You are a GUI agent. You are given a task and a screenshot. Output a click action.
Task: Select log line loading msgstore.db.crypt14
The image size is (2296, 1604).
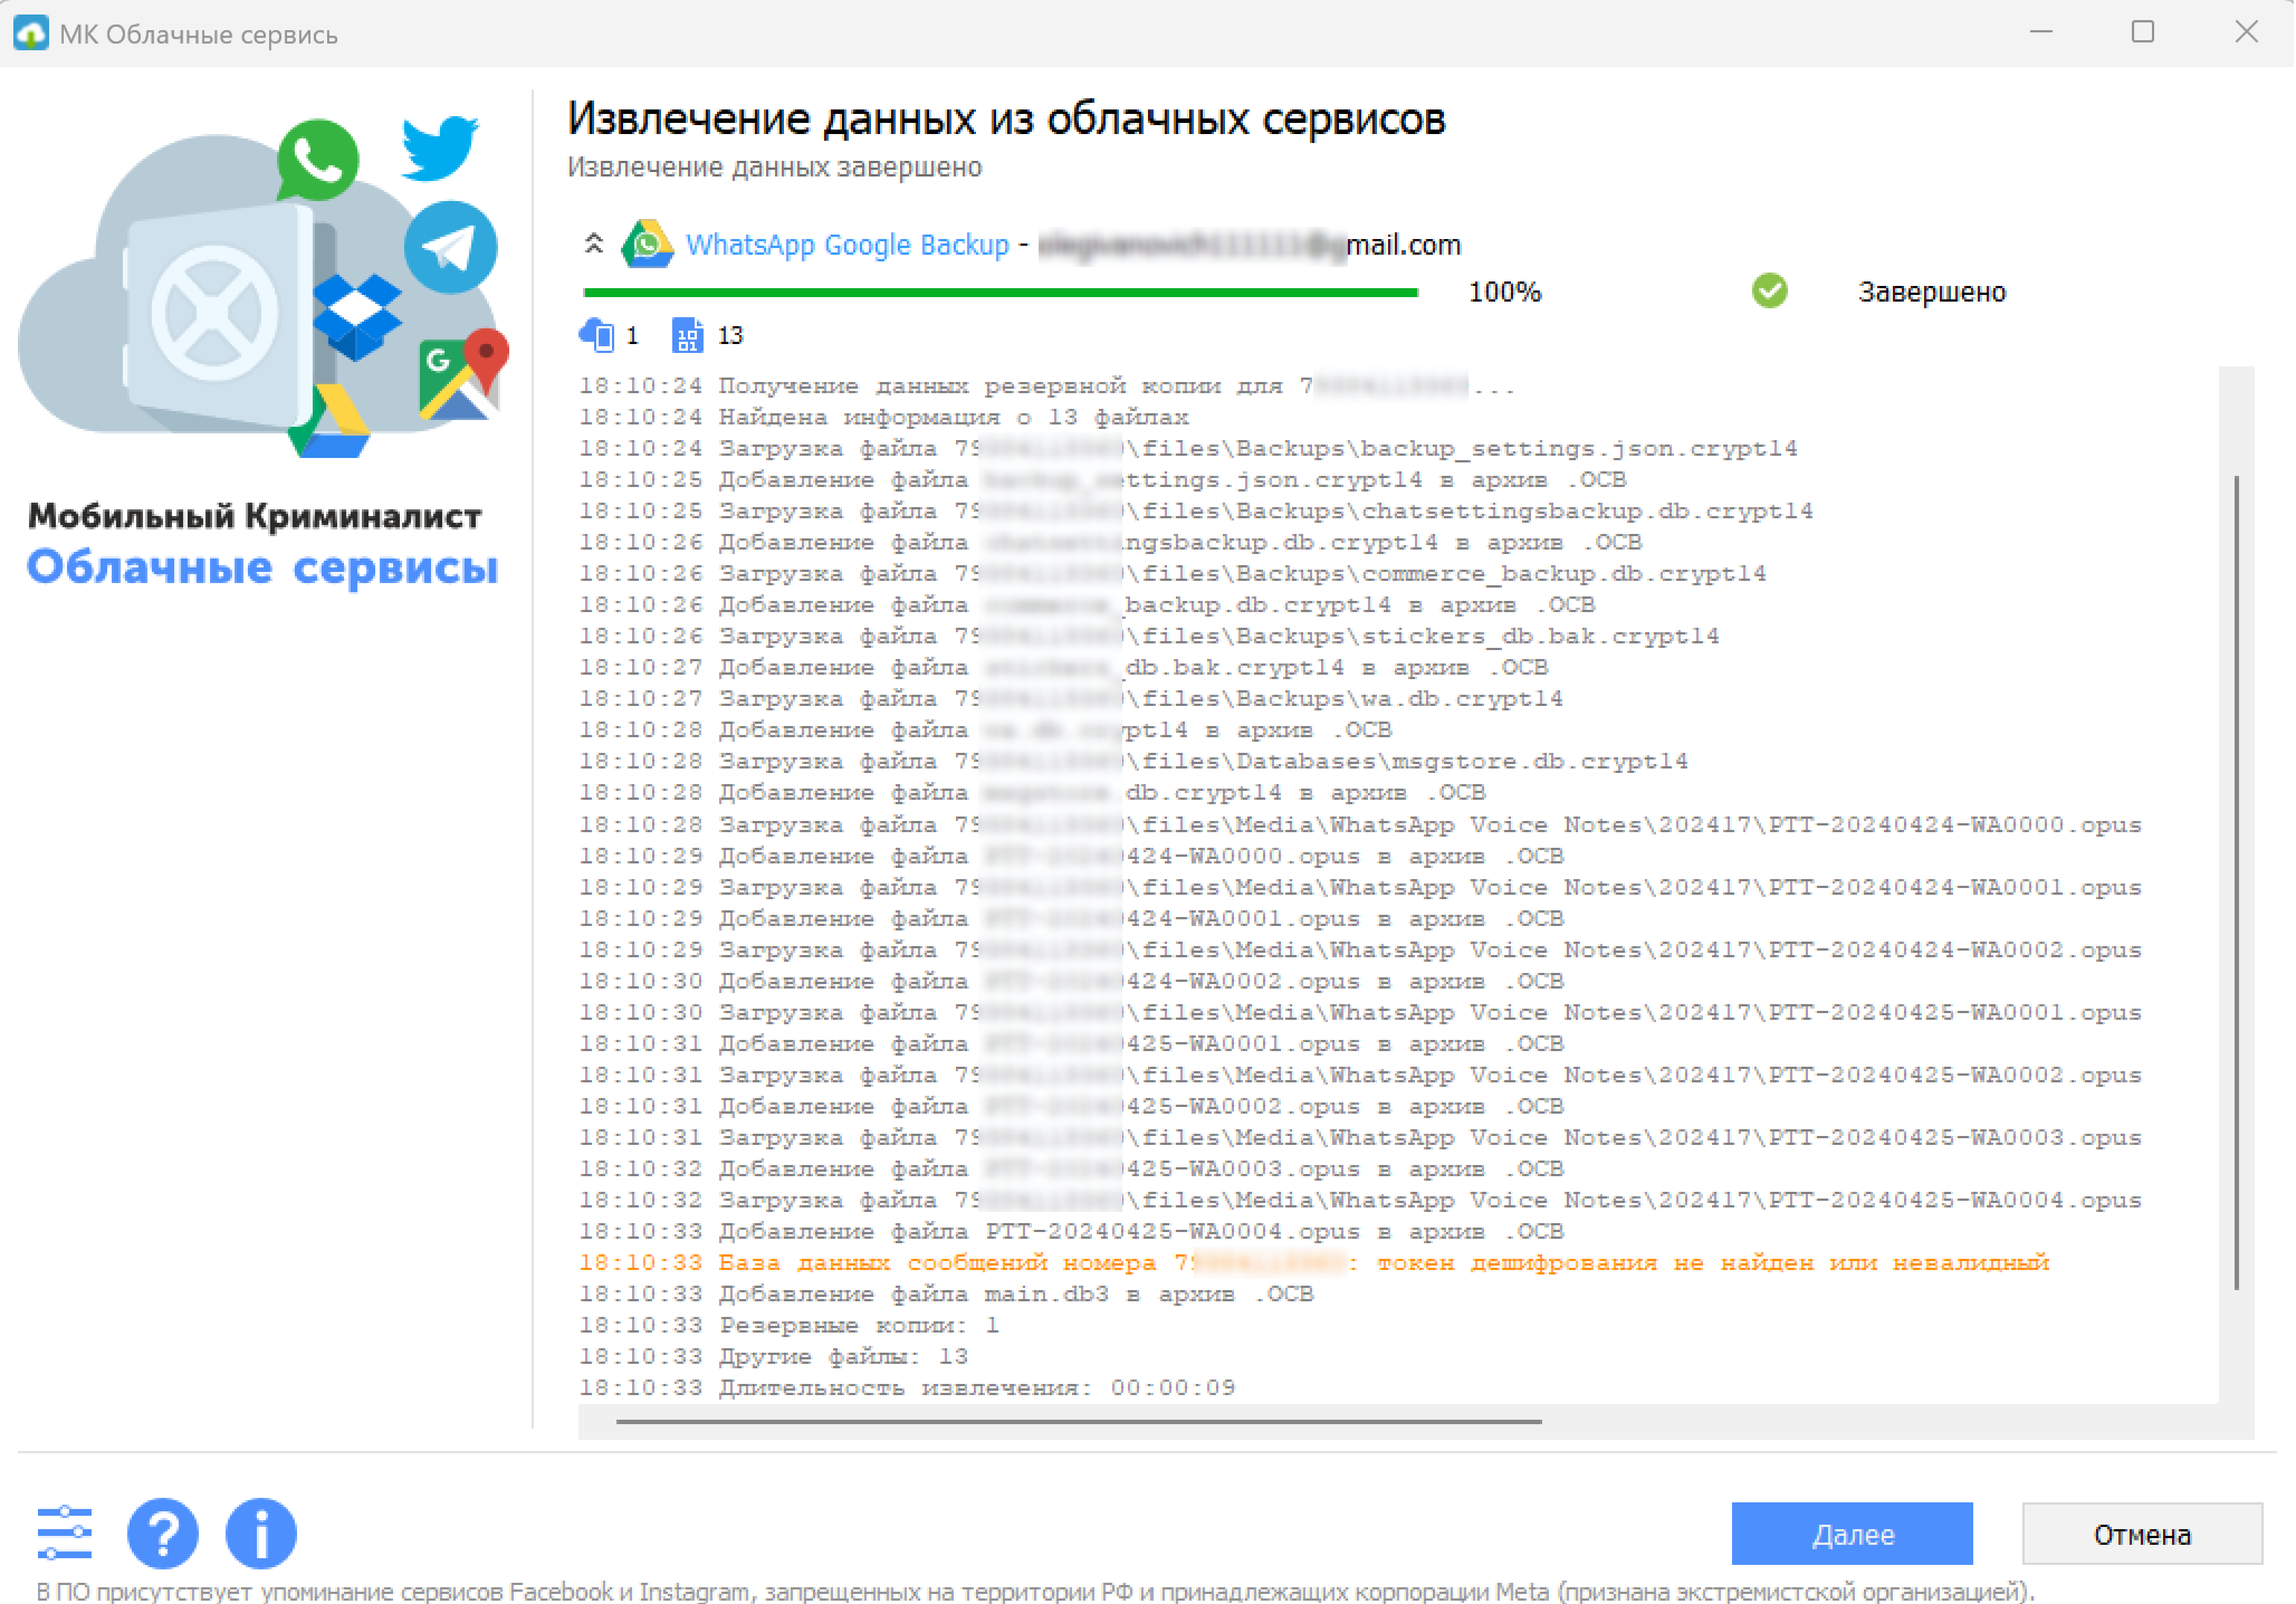pos(1133,762)
